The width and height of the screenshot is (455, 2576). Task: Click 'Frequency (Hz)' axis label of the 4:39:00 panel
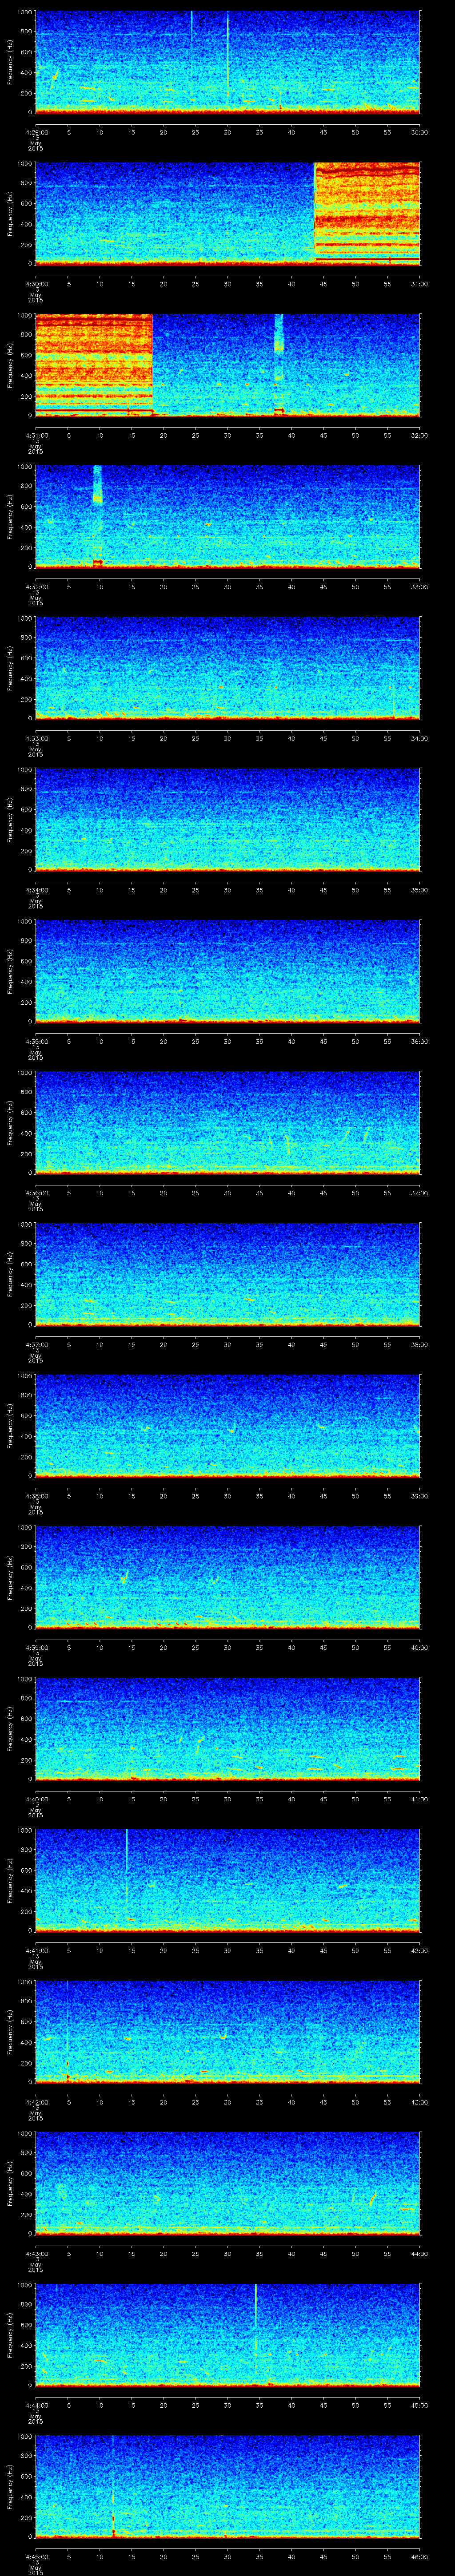(10, 1578)
